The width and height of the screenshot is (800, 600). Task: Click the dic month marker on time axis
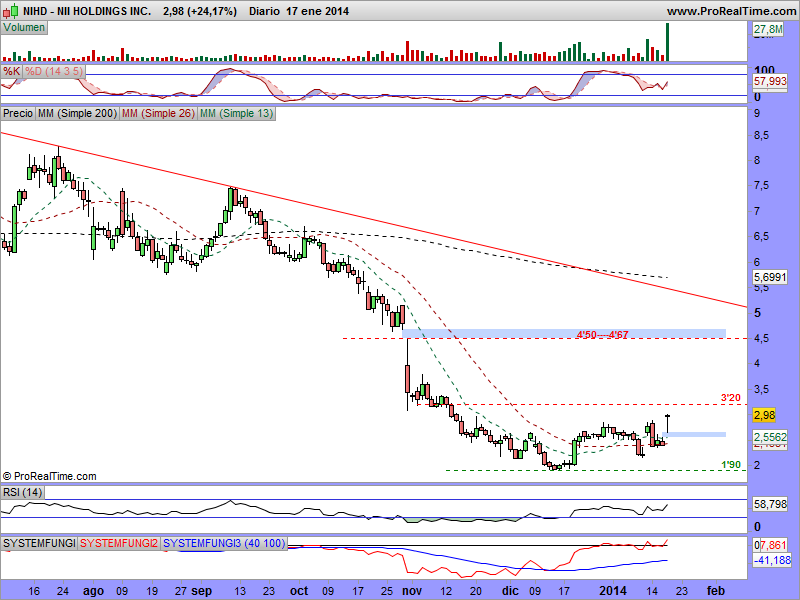[510, 591]
